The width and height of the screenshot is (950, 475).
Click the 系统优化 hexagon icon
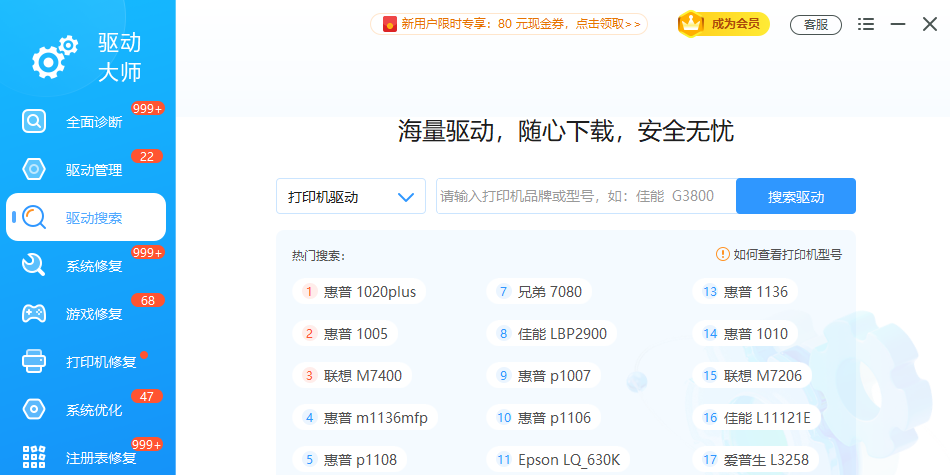(34, 410)
